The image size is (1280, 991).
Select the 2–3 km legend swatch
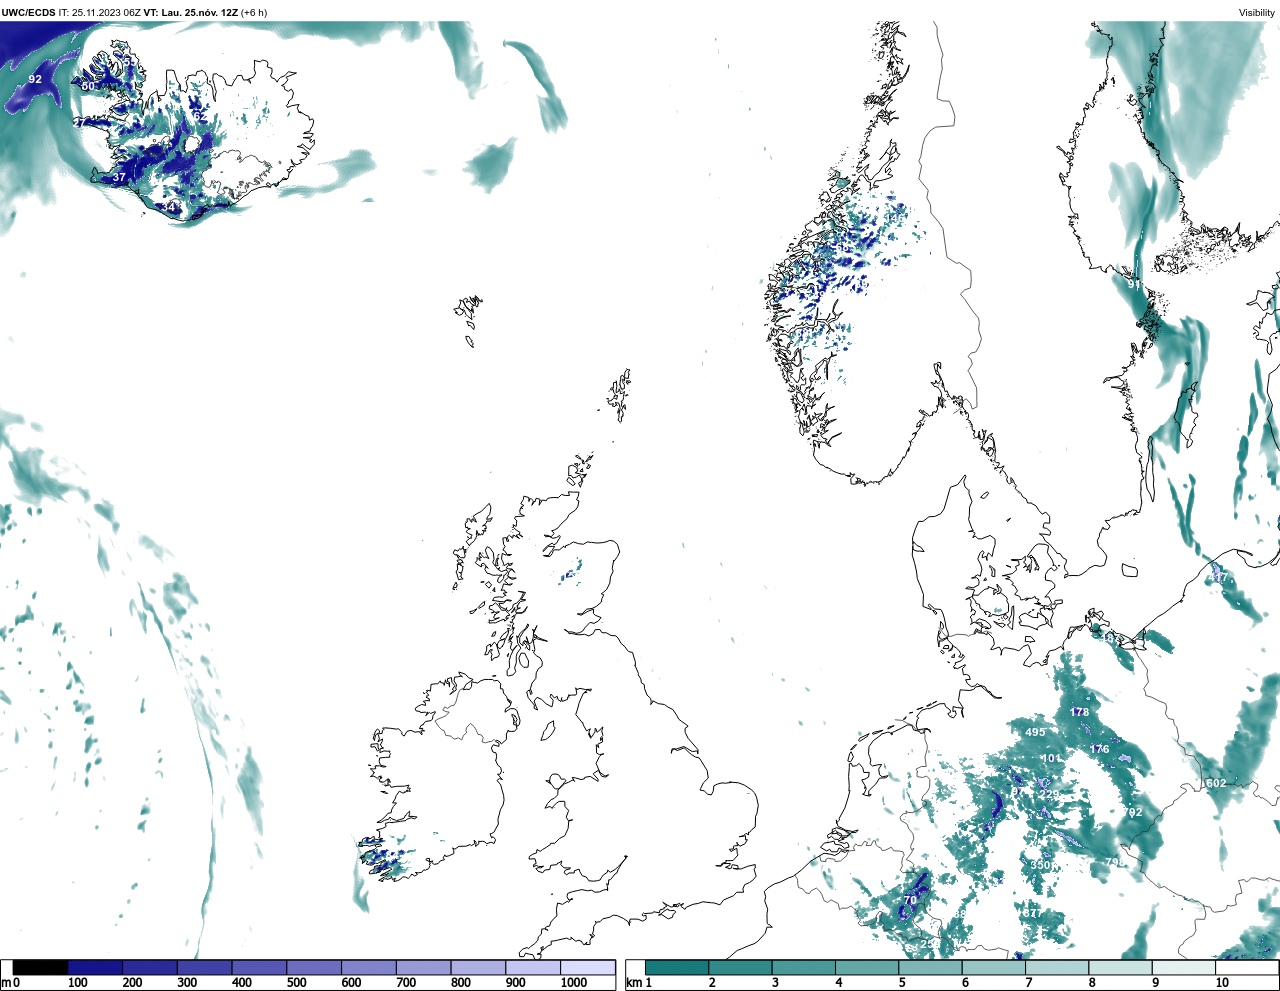[x=740, y=968]
